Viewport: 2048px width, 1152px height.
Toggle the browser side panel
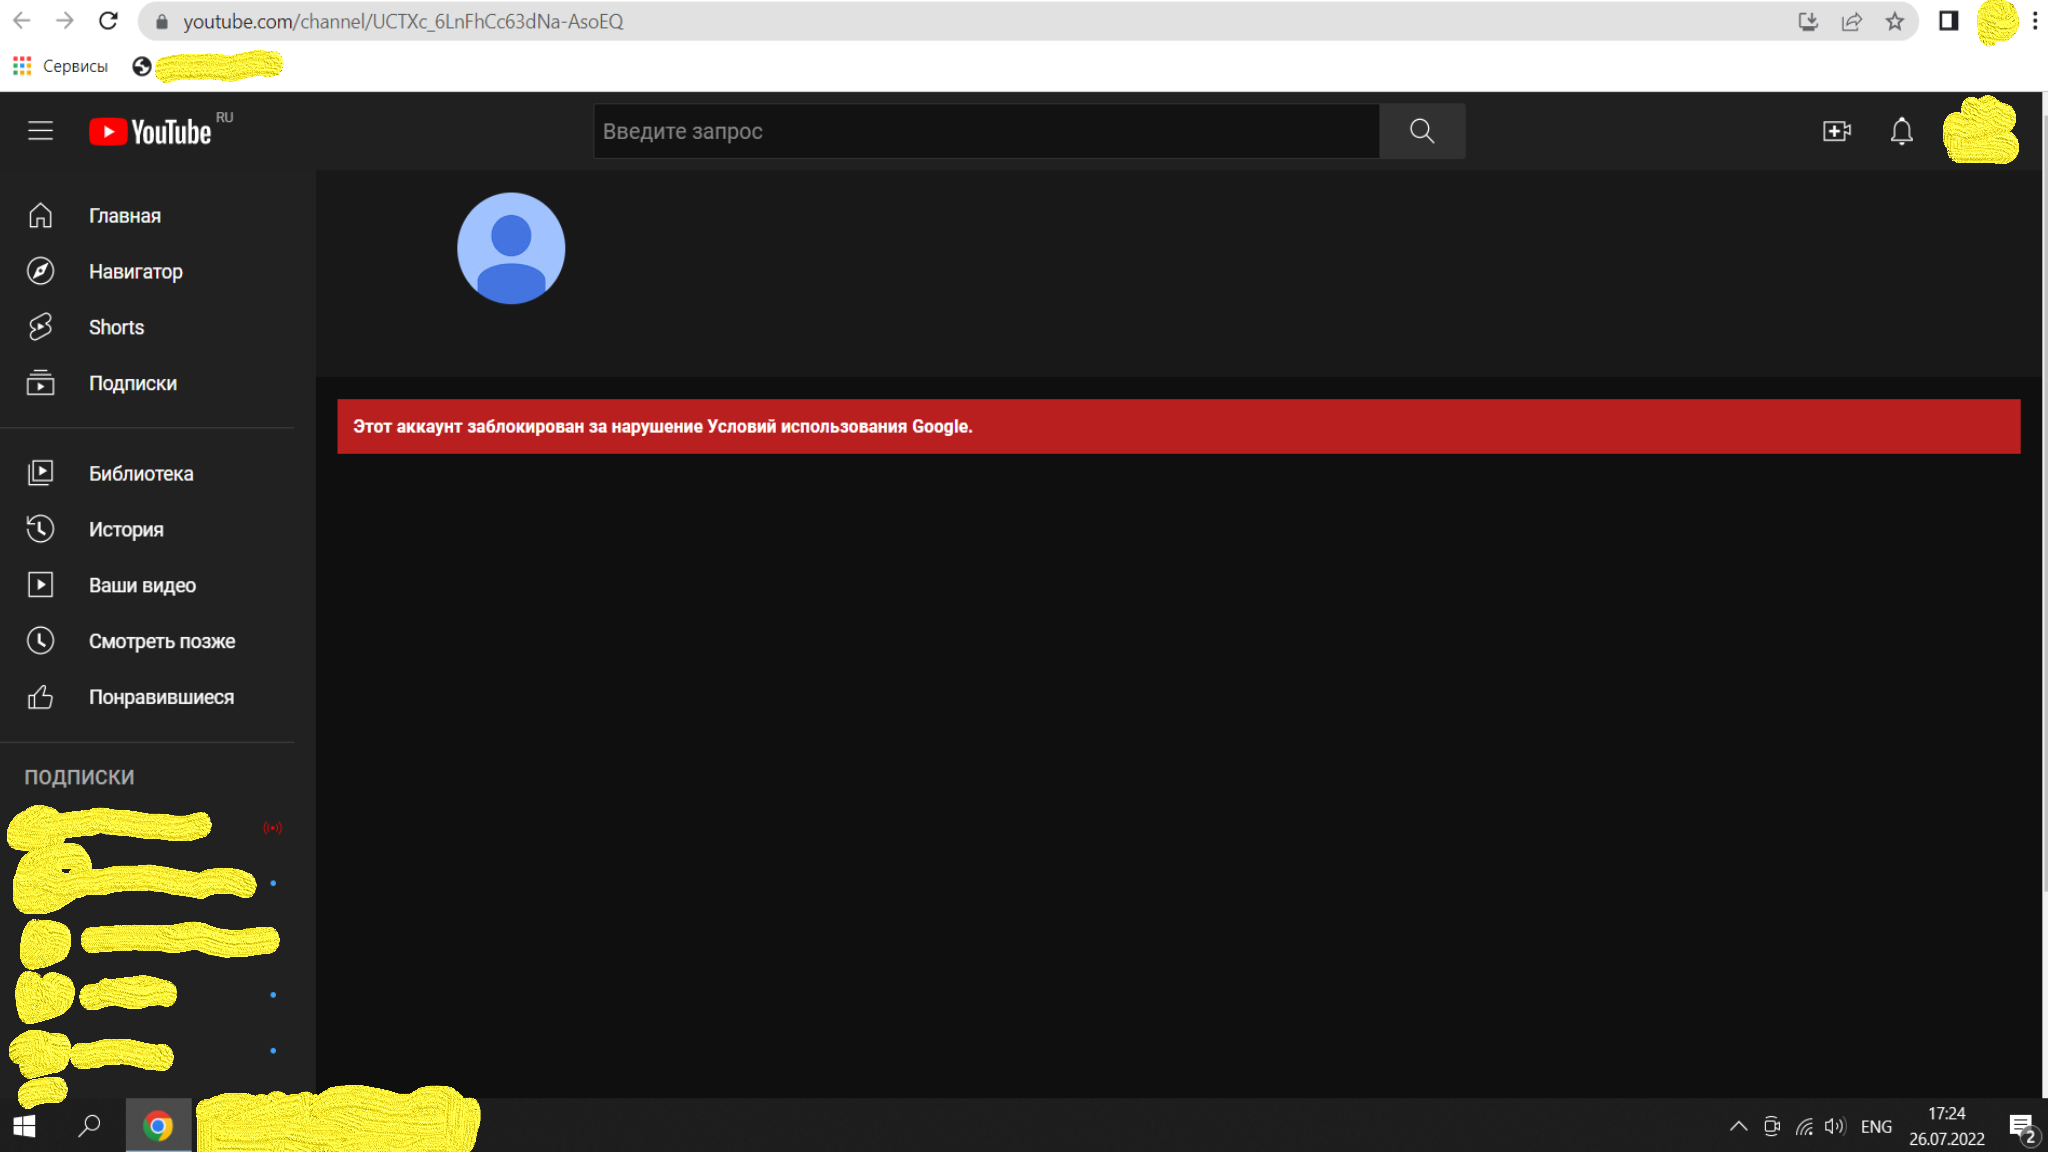(1948, 21)
